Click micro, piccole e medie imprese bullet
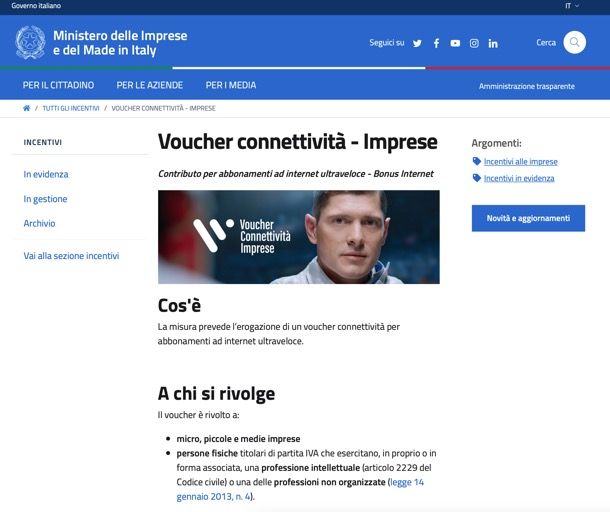Screen dimensions: 610x512 [x=238, y=439]
